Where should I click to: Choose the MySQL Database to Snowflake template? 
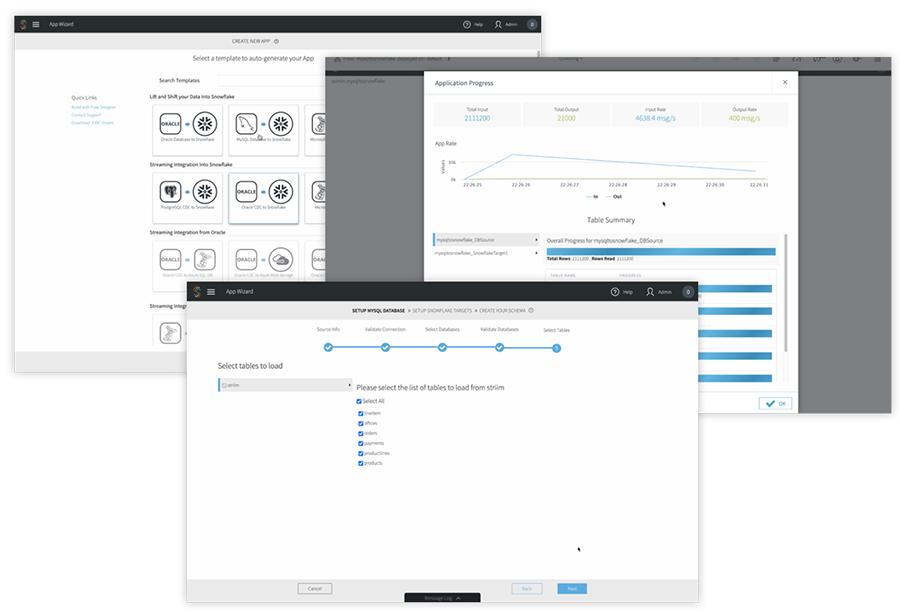pyautogui.click(x=263, y=130)
